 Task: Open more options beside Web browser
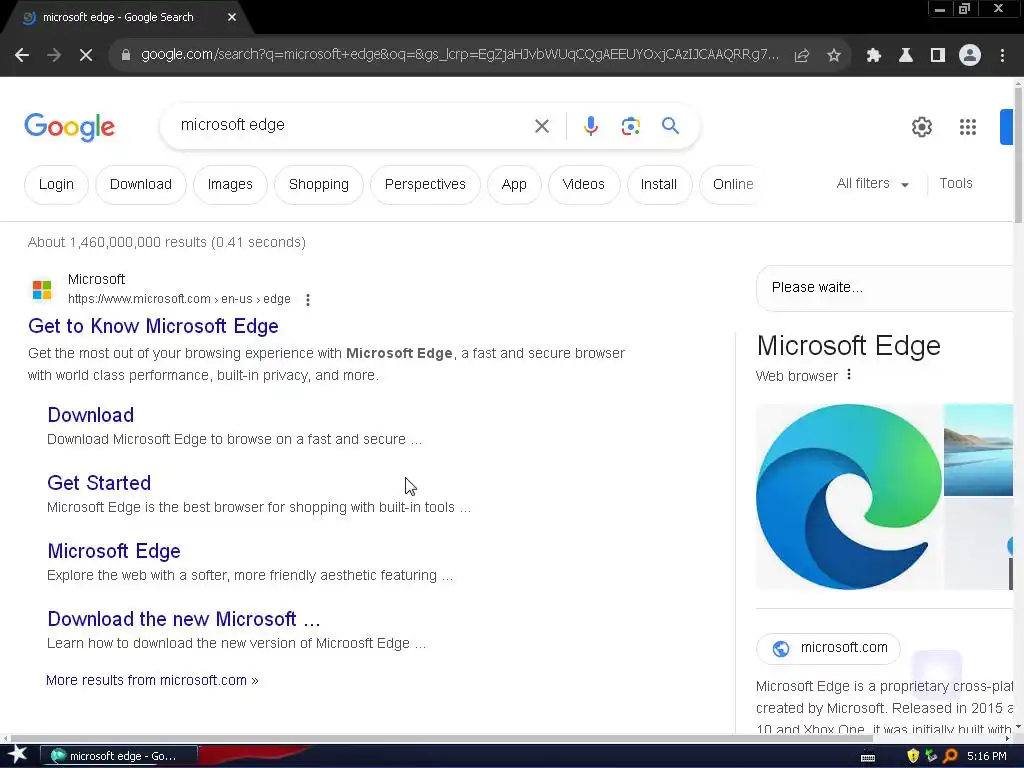(x=848, y=375)
